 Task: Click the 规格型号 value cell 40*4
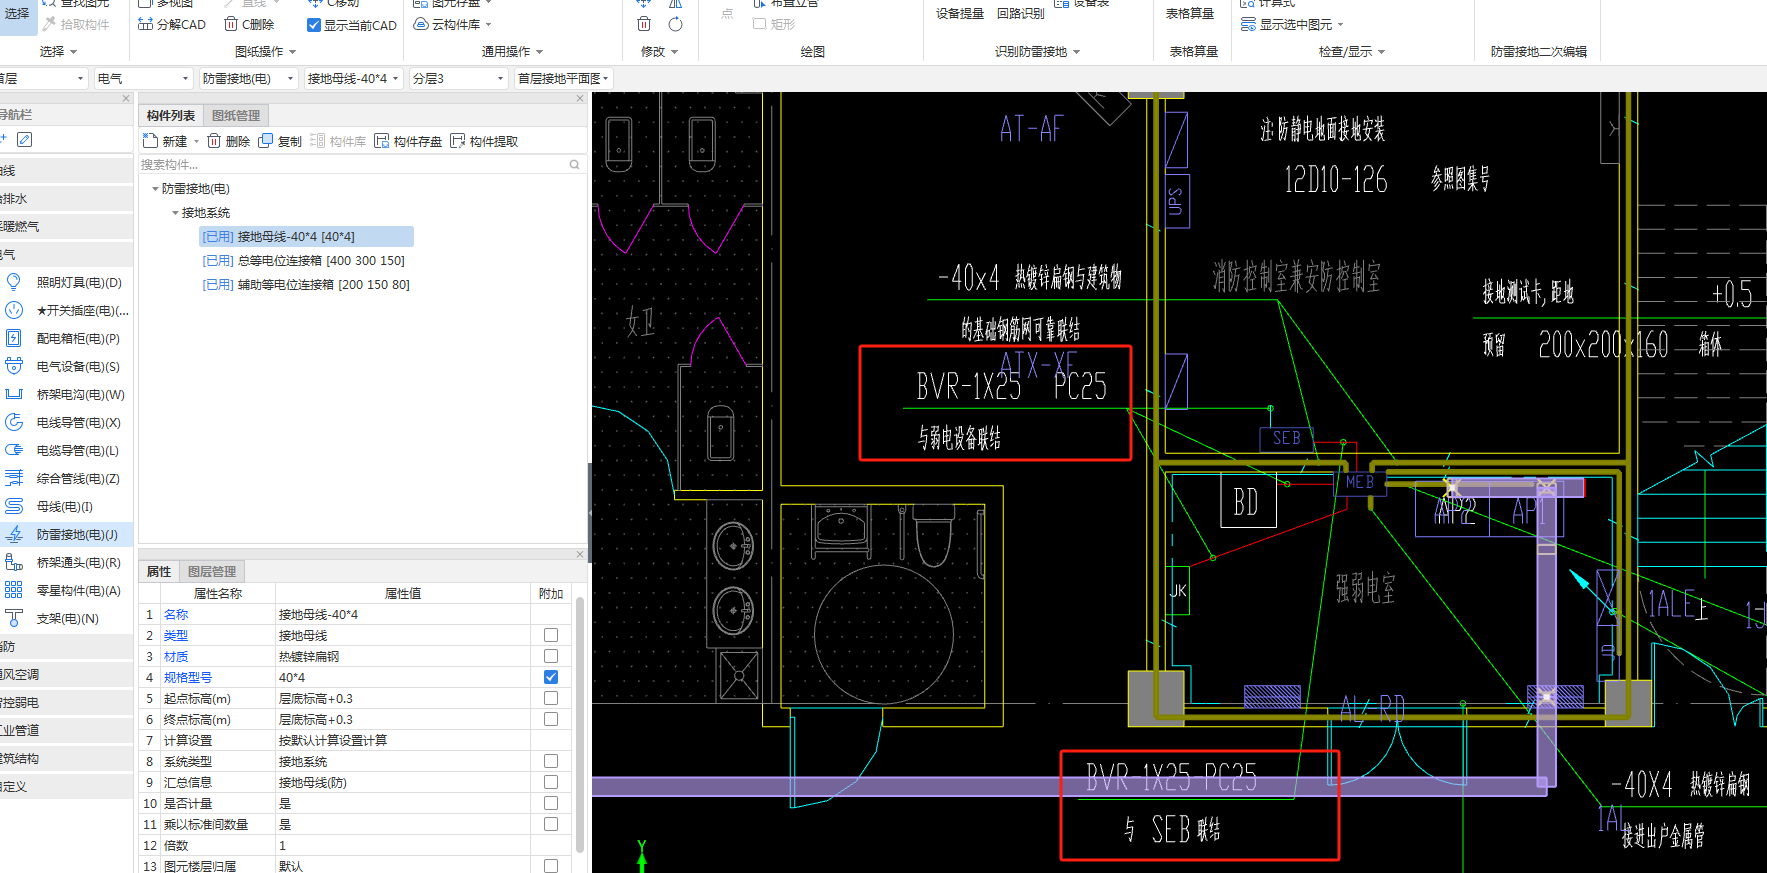402,677
